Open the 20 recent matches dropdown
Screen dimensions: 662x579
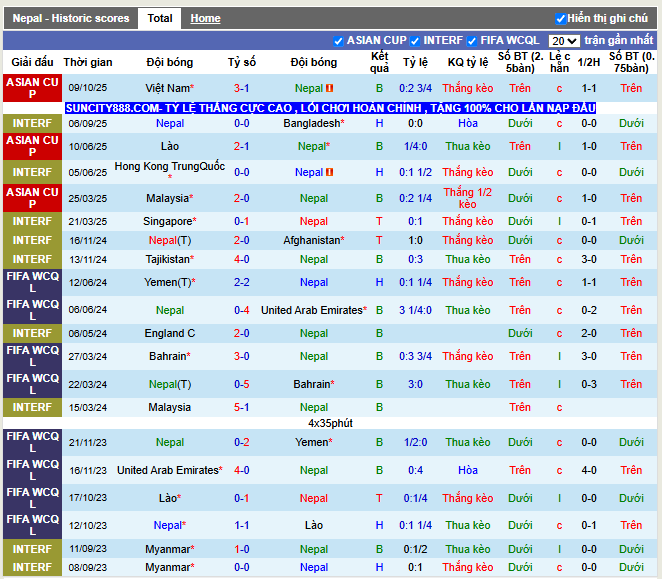click(x=564, y=41)
